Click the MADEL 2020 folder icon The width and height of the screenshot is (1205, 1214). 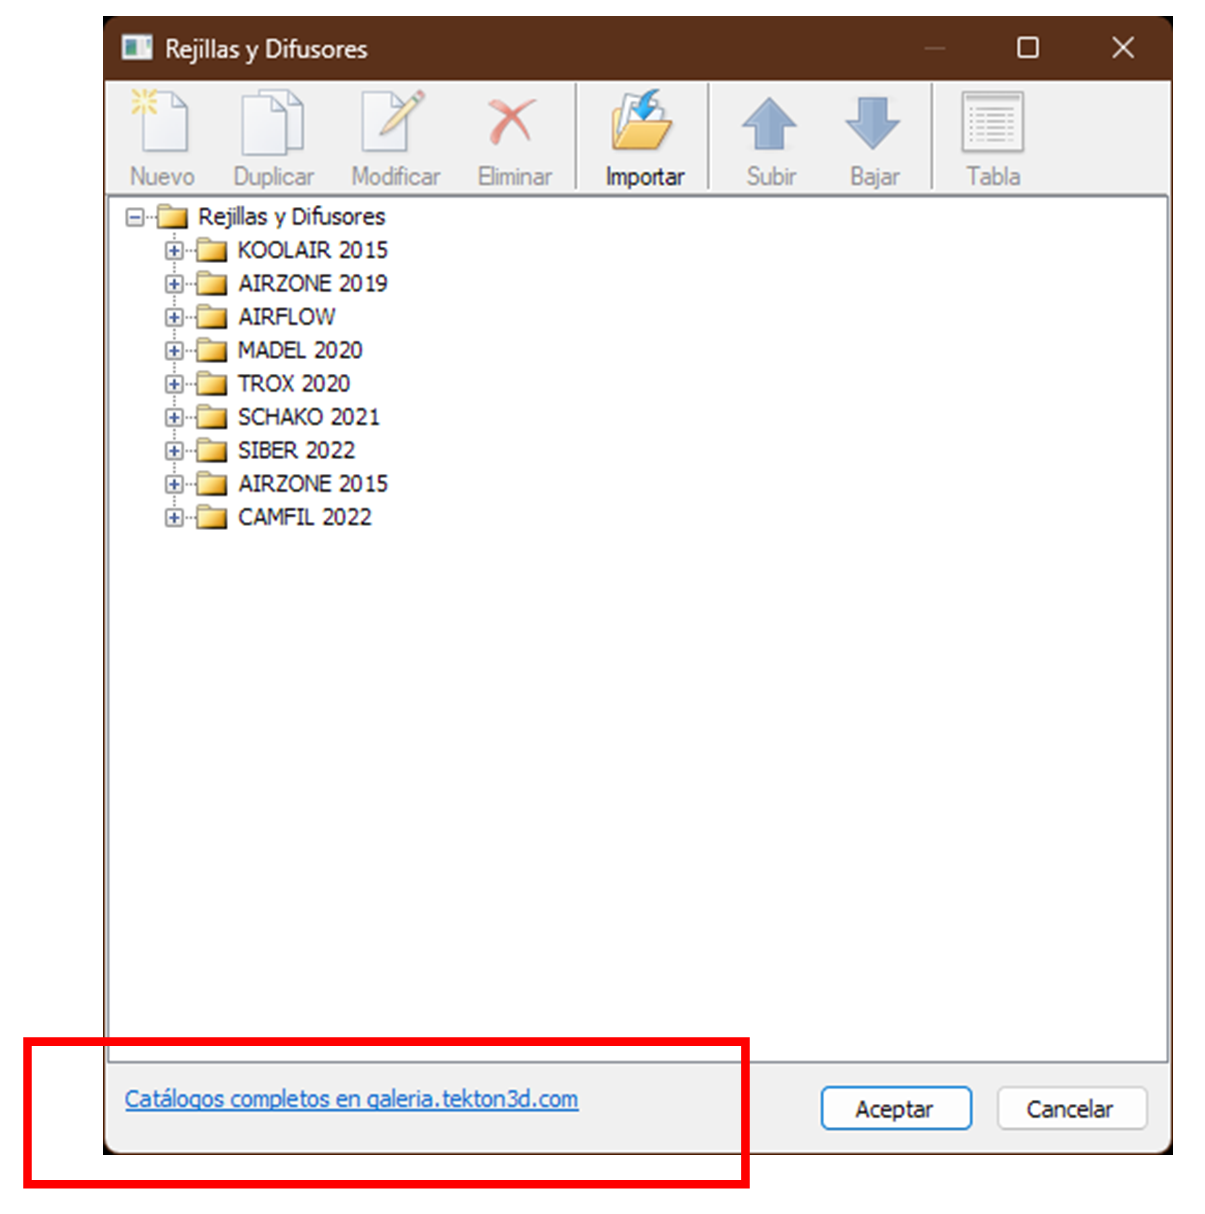click(x=212, y=350)
